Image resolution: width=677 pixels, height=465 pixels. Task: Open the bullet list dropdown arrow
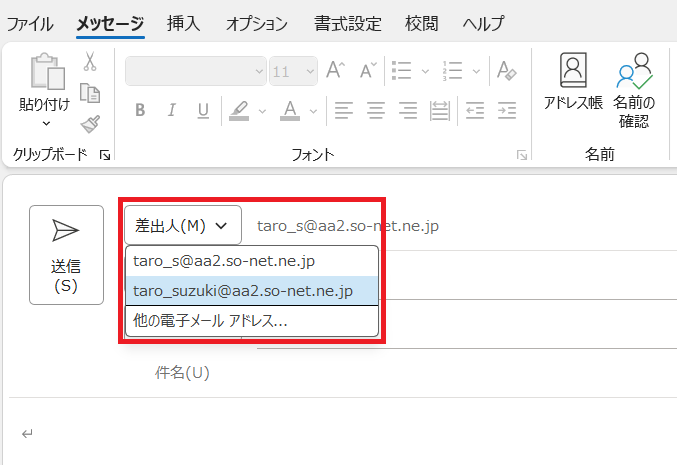pos(425,72)
